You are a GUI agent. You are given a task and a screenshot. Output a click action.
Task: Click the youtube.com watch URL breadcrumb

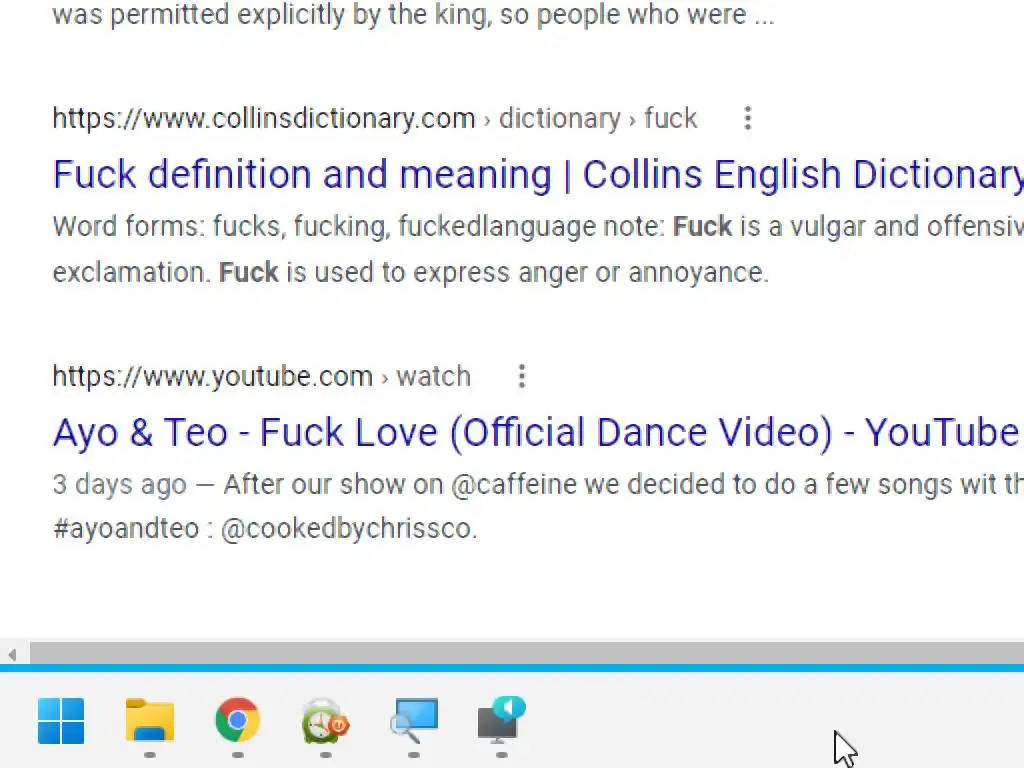pyautogui.click(x=261, y=376)
